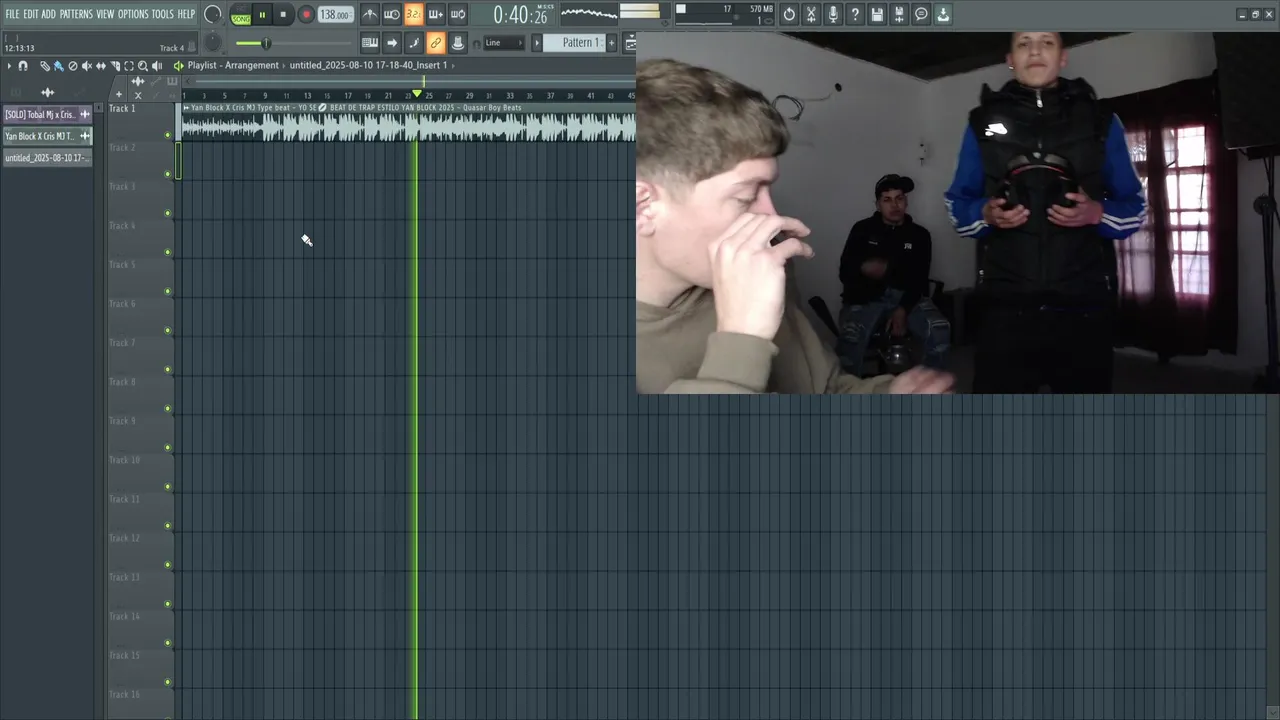Pause playback with the pause button
The image size is (1280, 720).
(262, 15)
